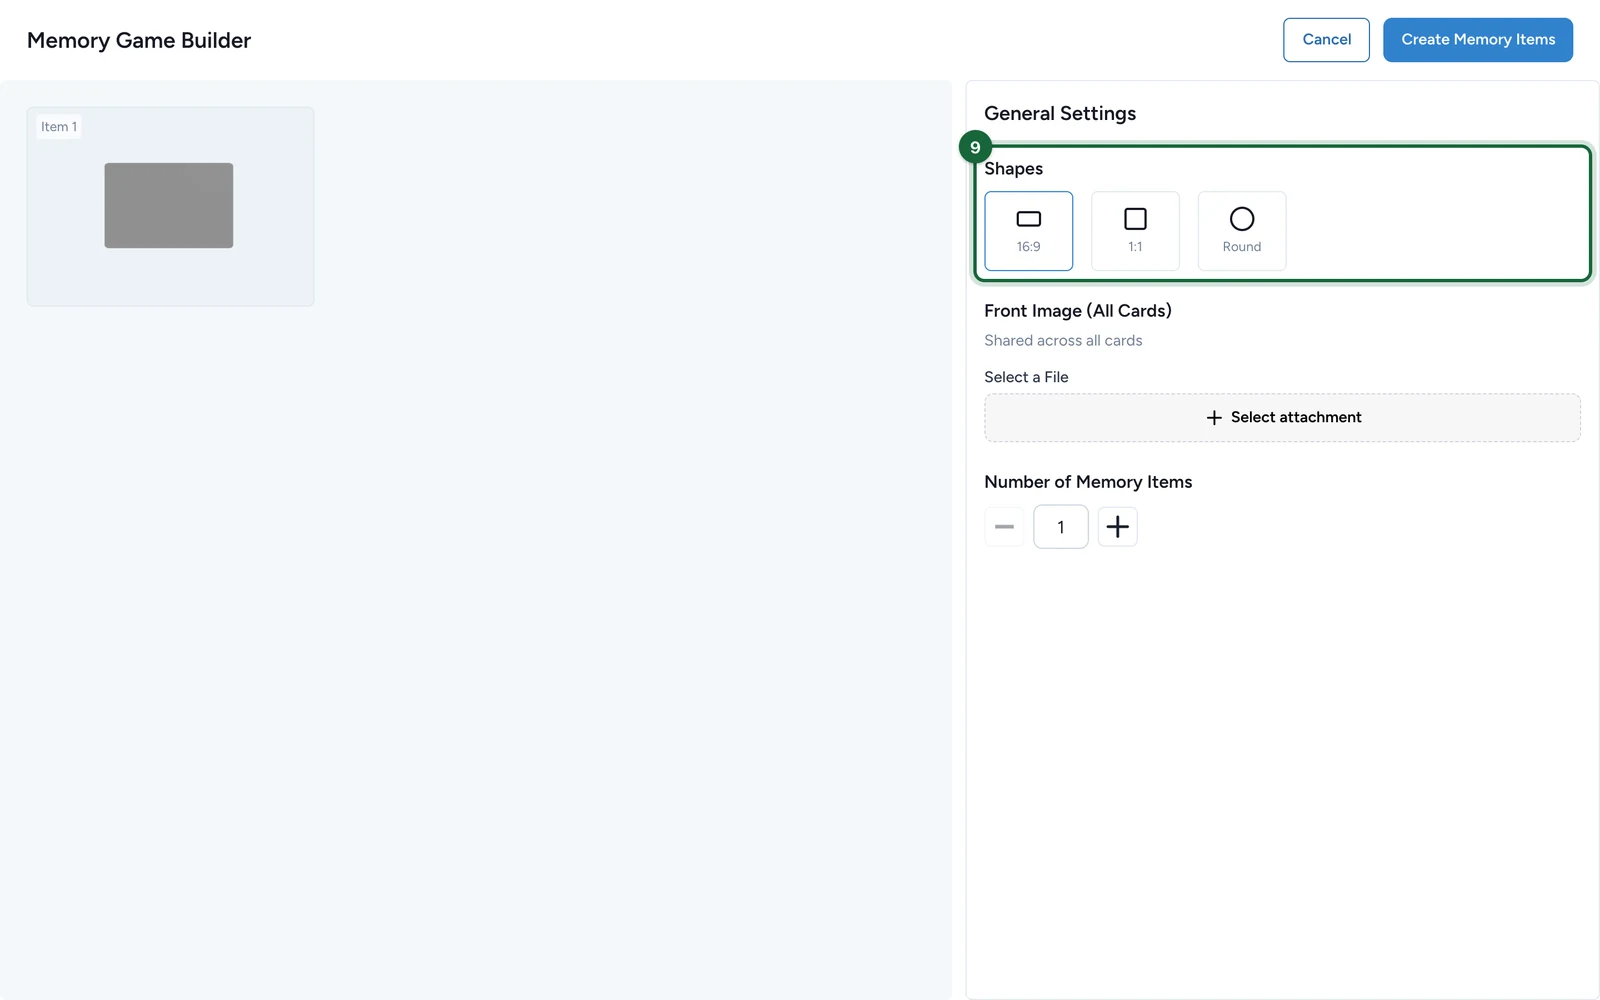Click the Memory Game Builder title
The width and height of the screenshot is (1600, 1000).
(x=139, y=41)
